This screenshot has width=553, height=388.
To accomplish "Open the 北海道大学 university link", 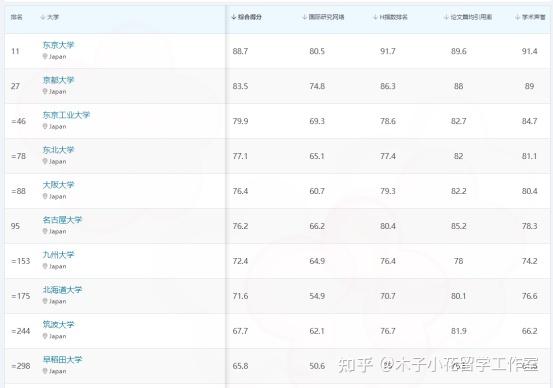I will click(62, 290).
